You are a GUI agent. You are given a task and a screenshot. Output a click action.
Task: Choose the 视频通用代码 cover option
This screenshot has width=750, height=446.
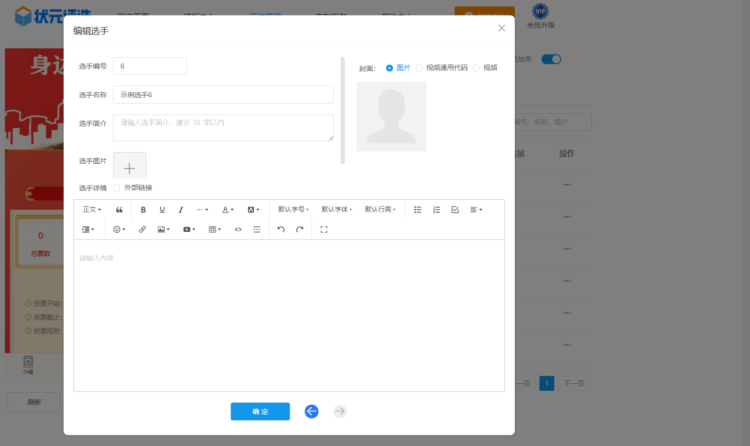click(420, 68)
